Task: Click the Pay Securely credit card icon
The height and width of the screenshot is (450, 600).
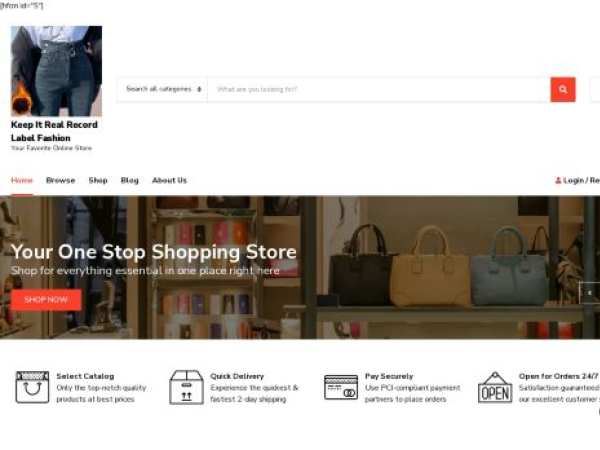Action: coord(341,387)
